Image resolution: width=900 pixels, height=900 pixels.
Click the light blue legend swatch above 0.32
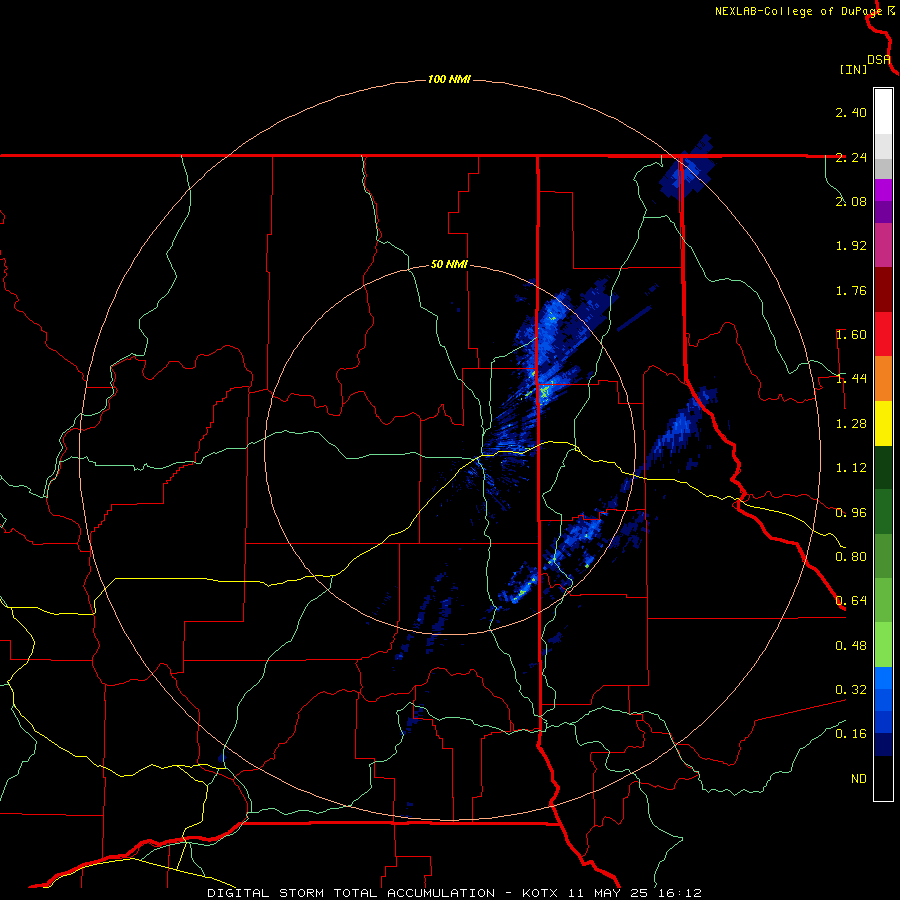[883, 678]
